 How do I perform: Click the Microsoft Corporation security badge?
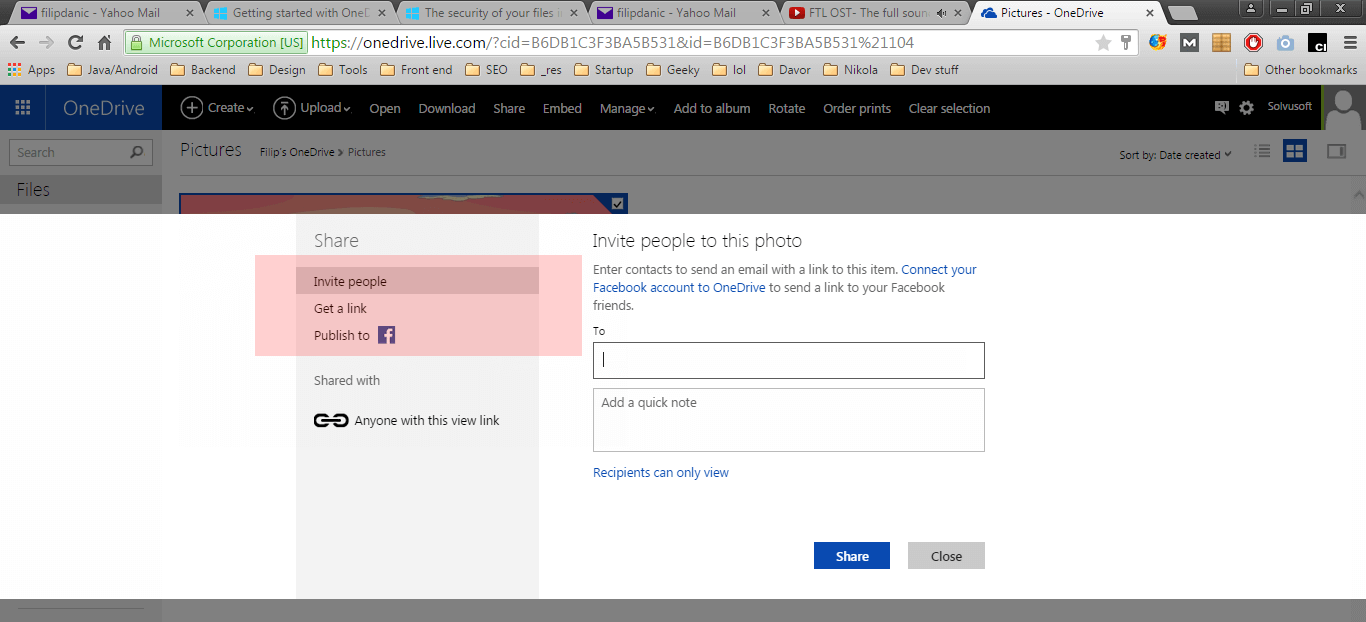pos(217,43)
